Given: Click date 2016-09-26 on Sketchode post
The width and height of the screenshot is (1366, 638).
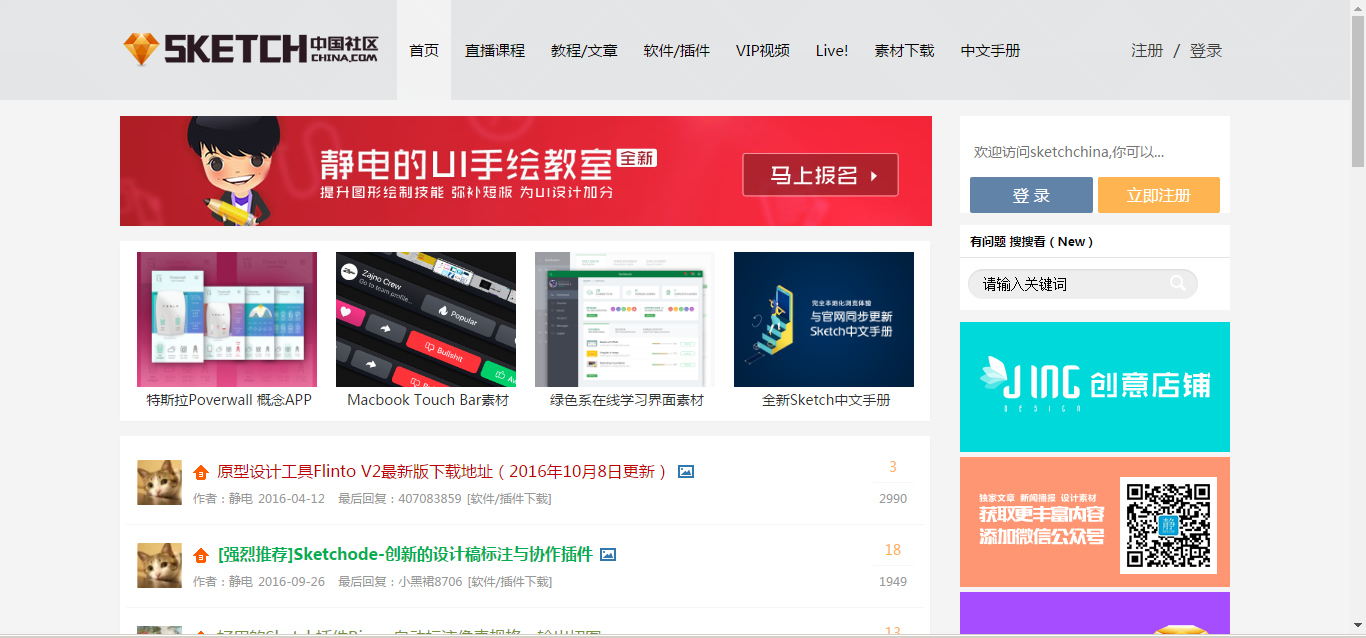Looking at the screenshot, I should pos(291,581).
